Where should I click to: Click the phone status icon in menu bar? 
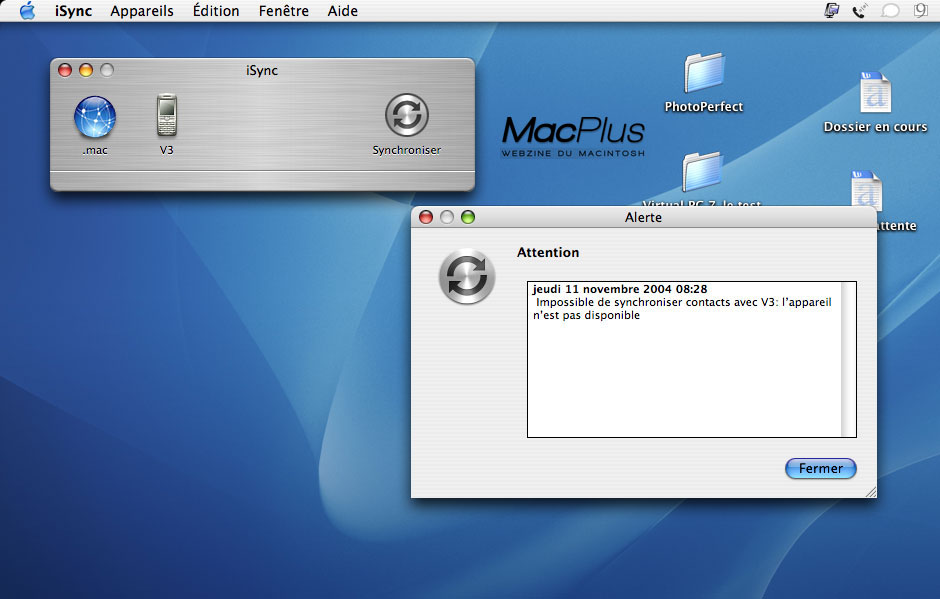pos(860,10)
